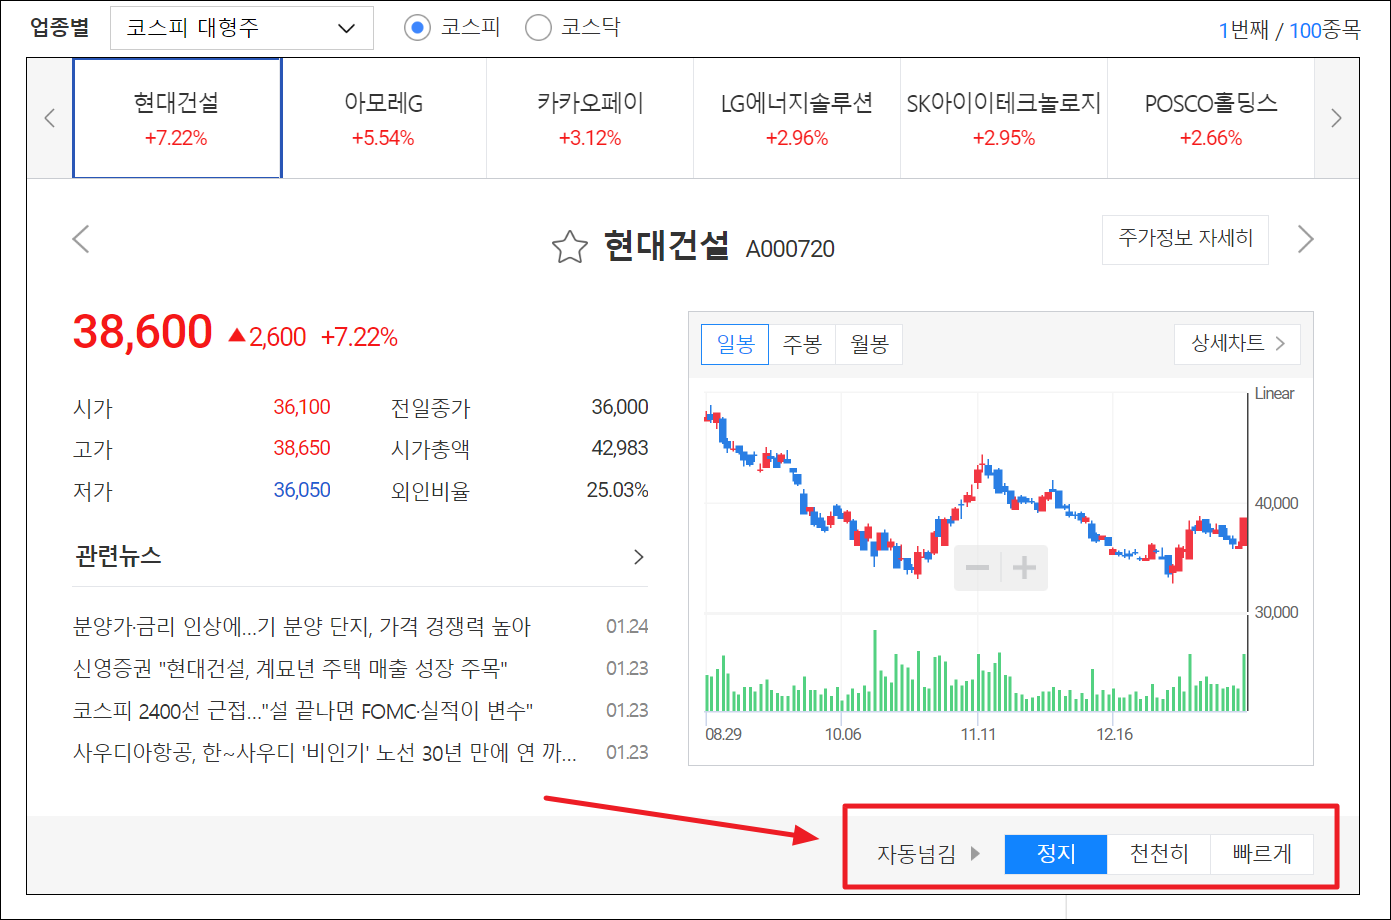Image resolution: width=1391 pixels, height=920 pixels.
Task: Set auto-rotation speed to 빠르게
Action: tap(1262, 854)
